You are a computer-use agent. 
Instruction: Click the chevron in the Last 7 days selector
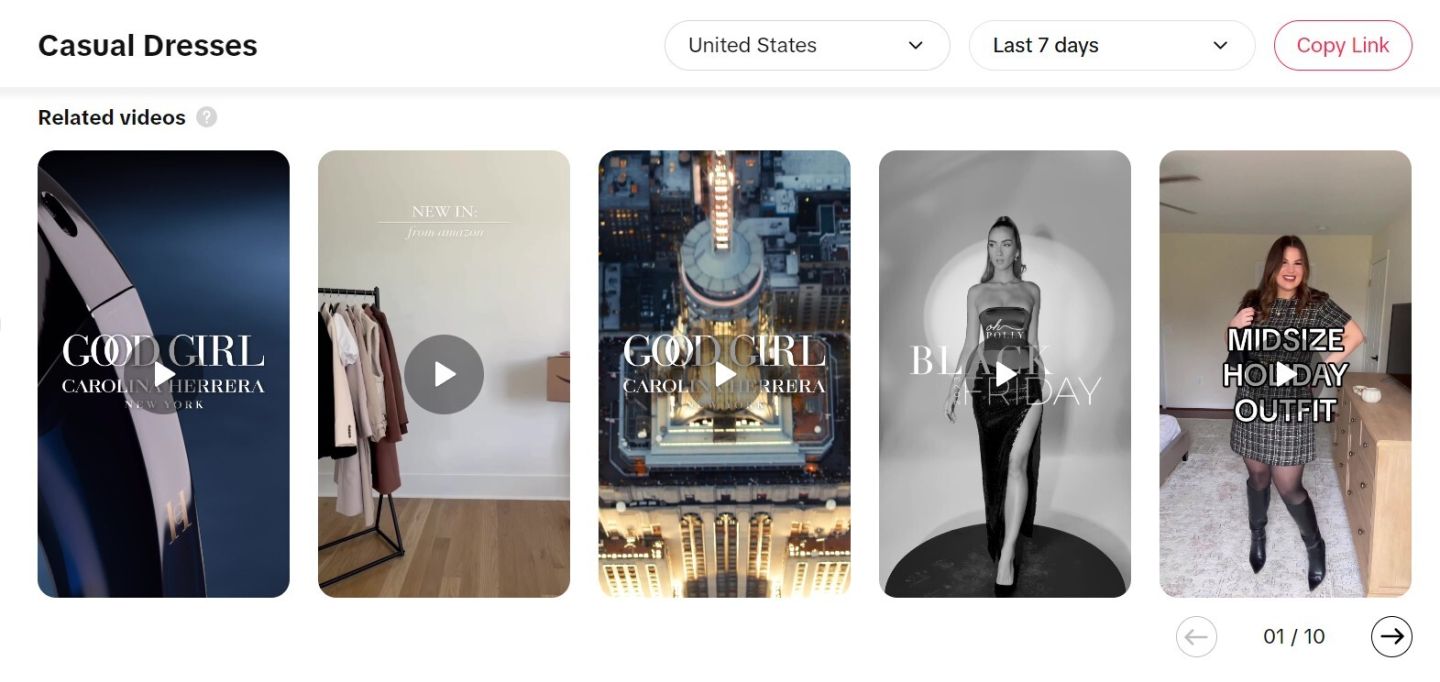[x=1220, y=46]
